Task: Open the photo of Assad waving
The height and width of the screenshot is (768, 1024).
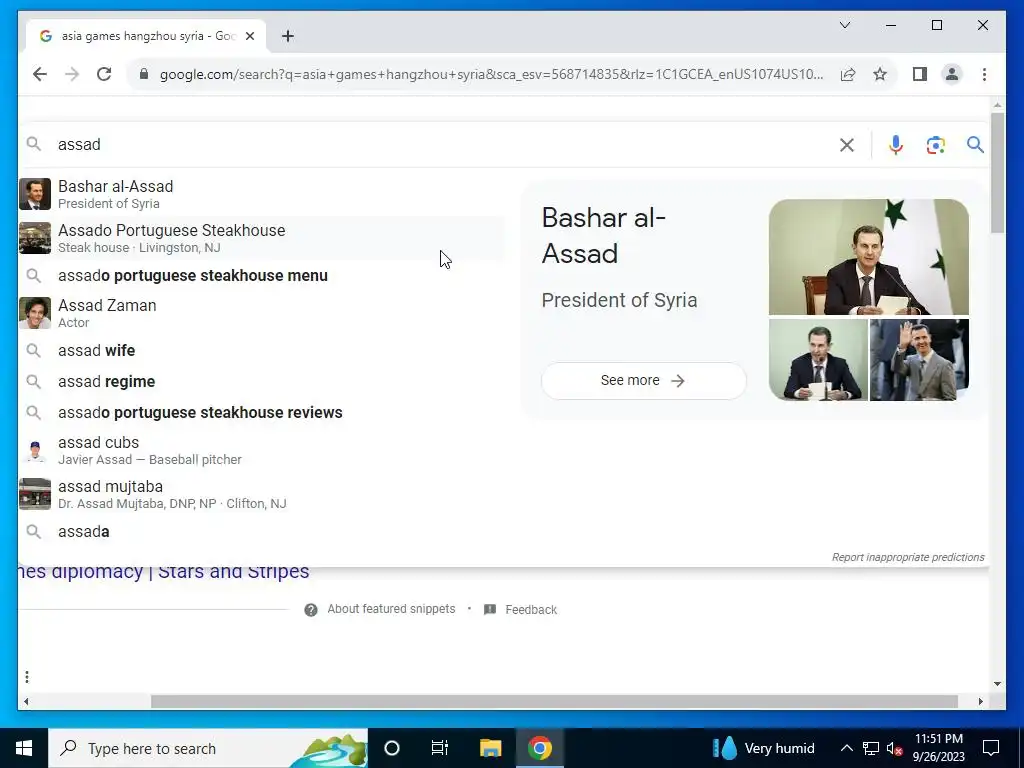Action: [x=920, y=360]
